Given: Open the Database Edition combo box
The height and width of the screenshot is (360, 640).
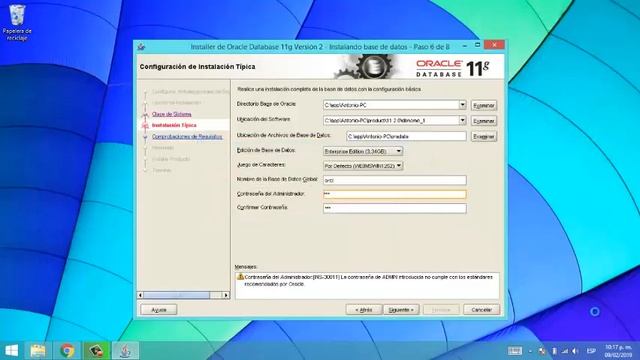Looking at the screenshot, I should click(363, 151).
